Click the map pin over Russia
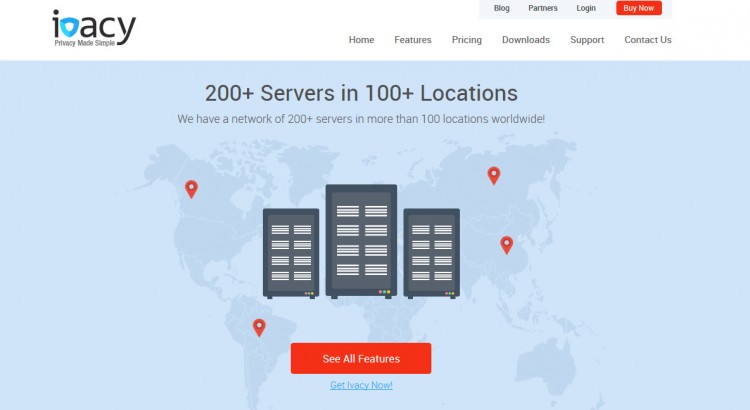This screenshot has height=410, width=750. [494, 176]
